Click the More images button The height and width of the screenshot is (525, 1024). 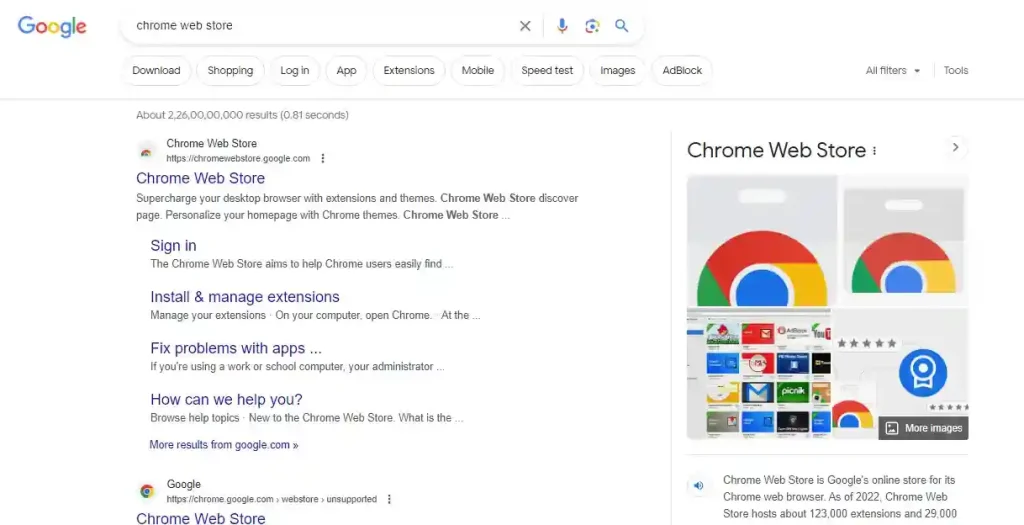pos(923,428)
